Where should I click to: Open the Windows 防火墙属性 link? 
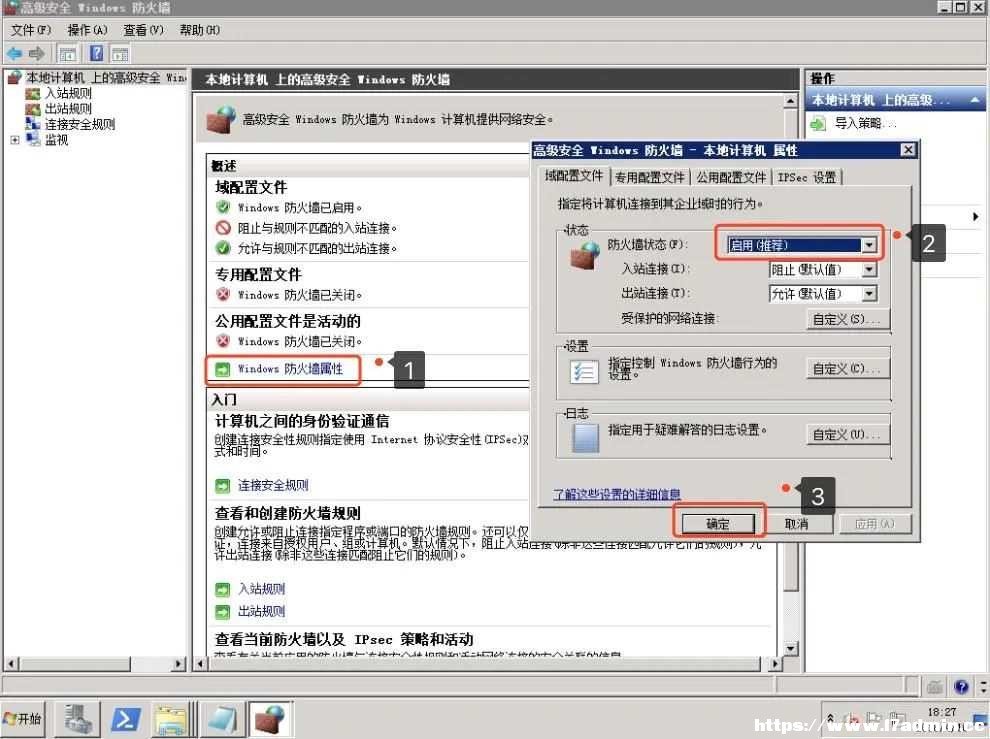[290, 369]
